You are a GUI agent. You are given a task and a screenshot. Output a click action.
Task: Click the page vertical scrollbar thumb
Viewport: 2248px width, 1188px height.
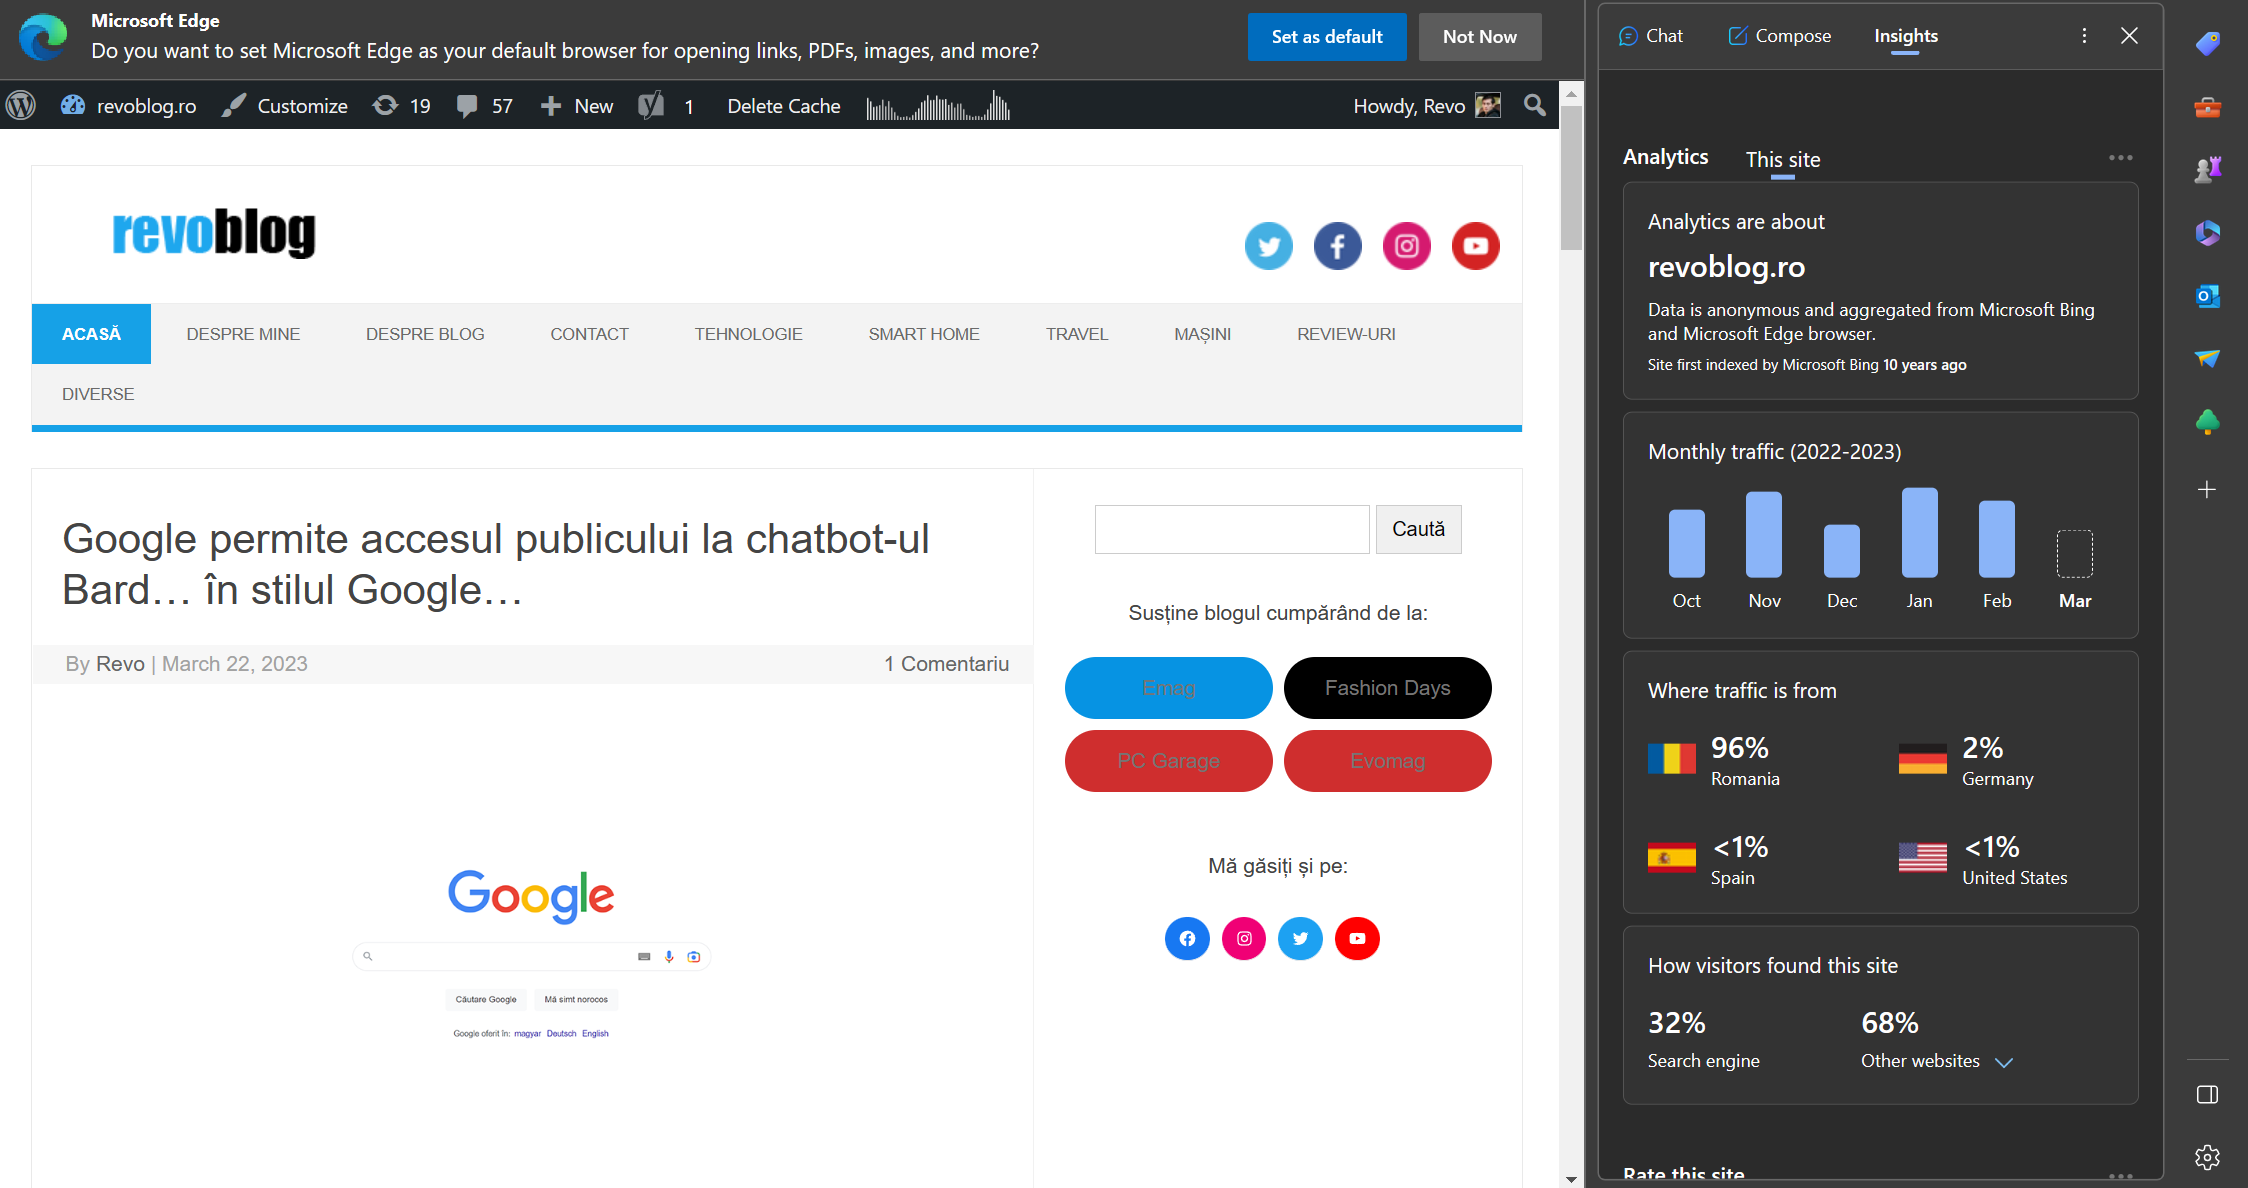[x=1571, y=178]
